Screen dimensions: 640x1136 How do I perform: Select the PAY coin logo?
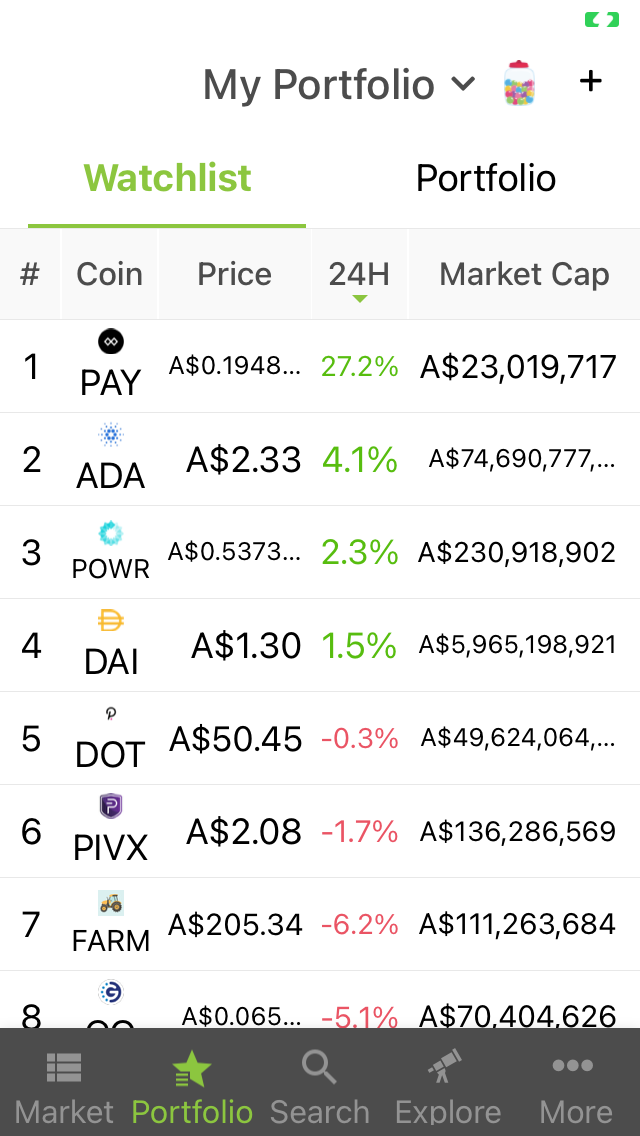tap(111, 341)
